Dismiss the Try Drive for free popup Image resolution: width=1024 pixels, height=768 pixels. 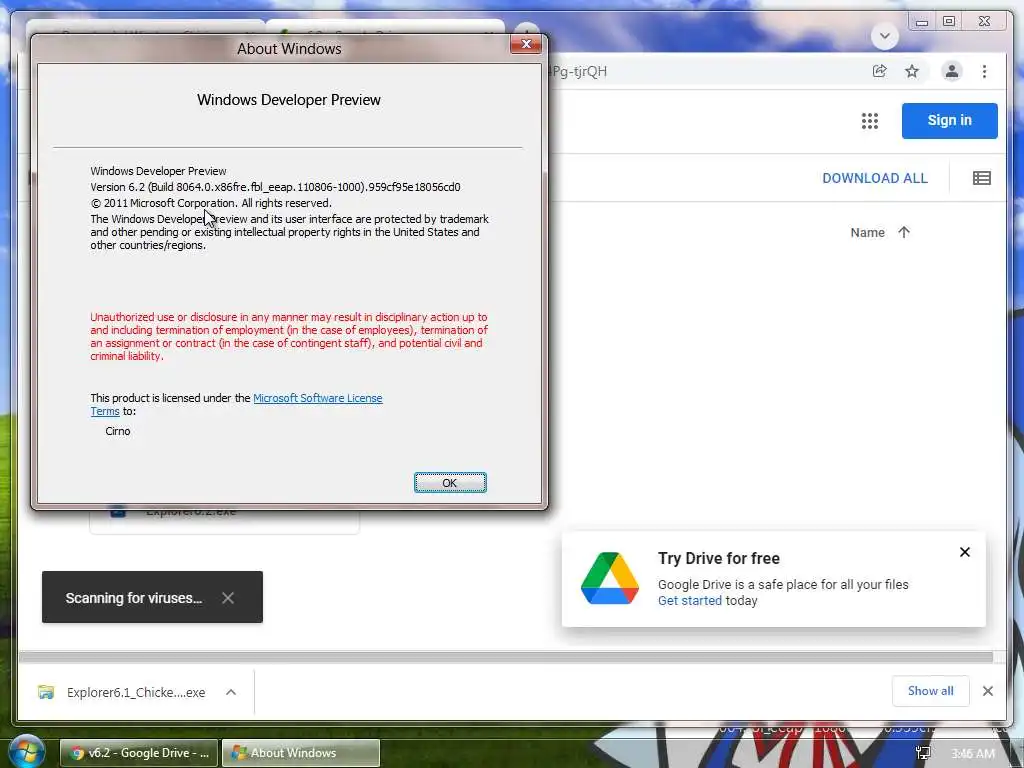[x=964, y=552]
